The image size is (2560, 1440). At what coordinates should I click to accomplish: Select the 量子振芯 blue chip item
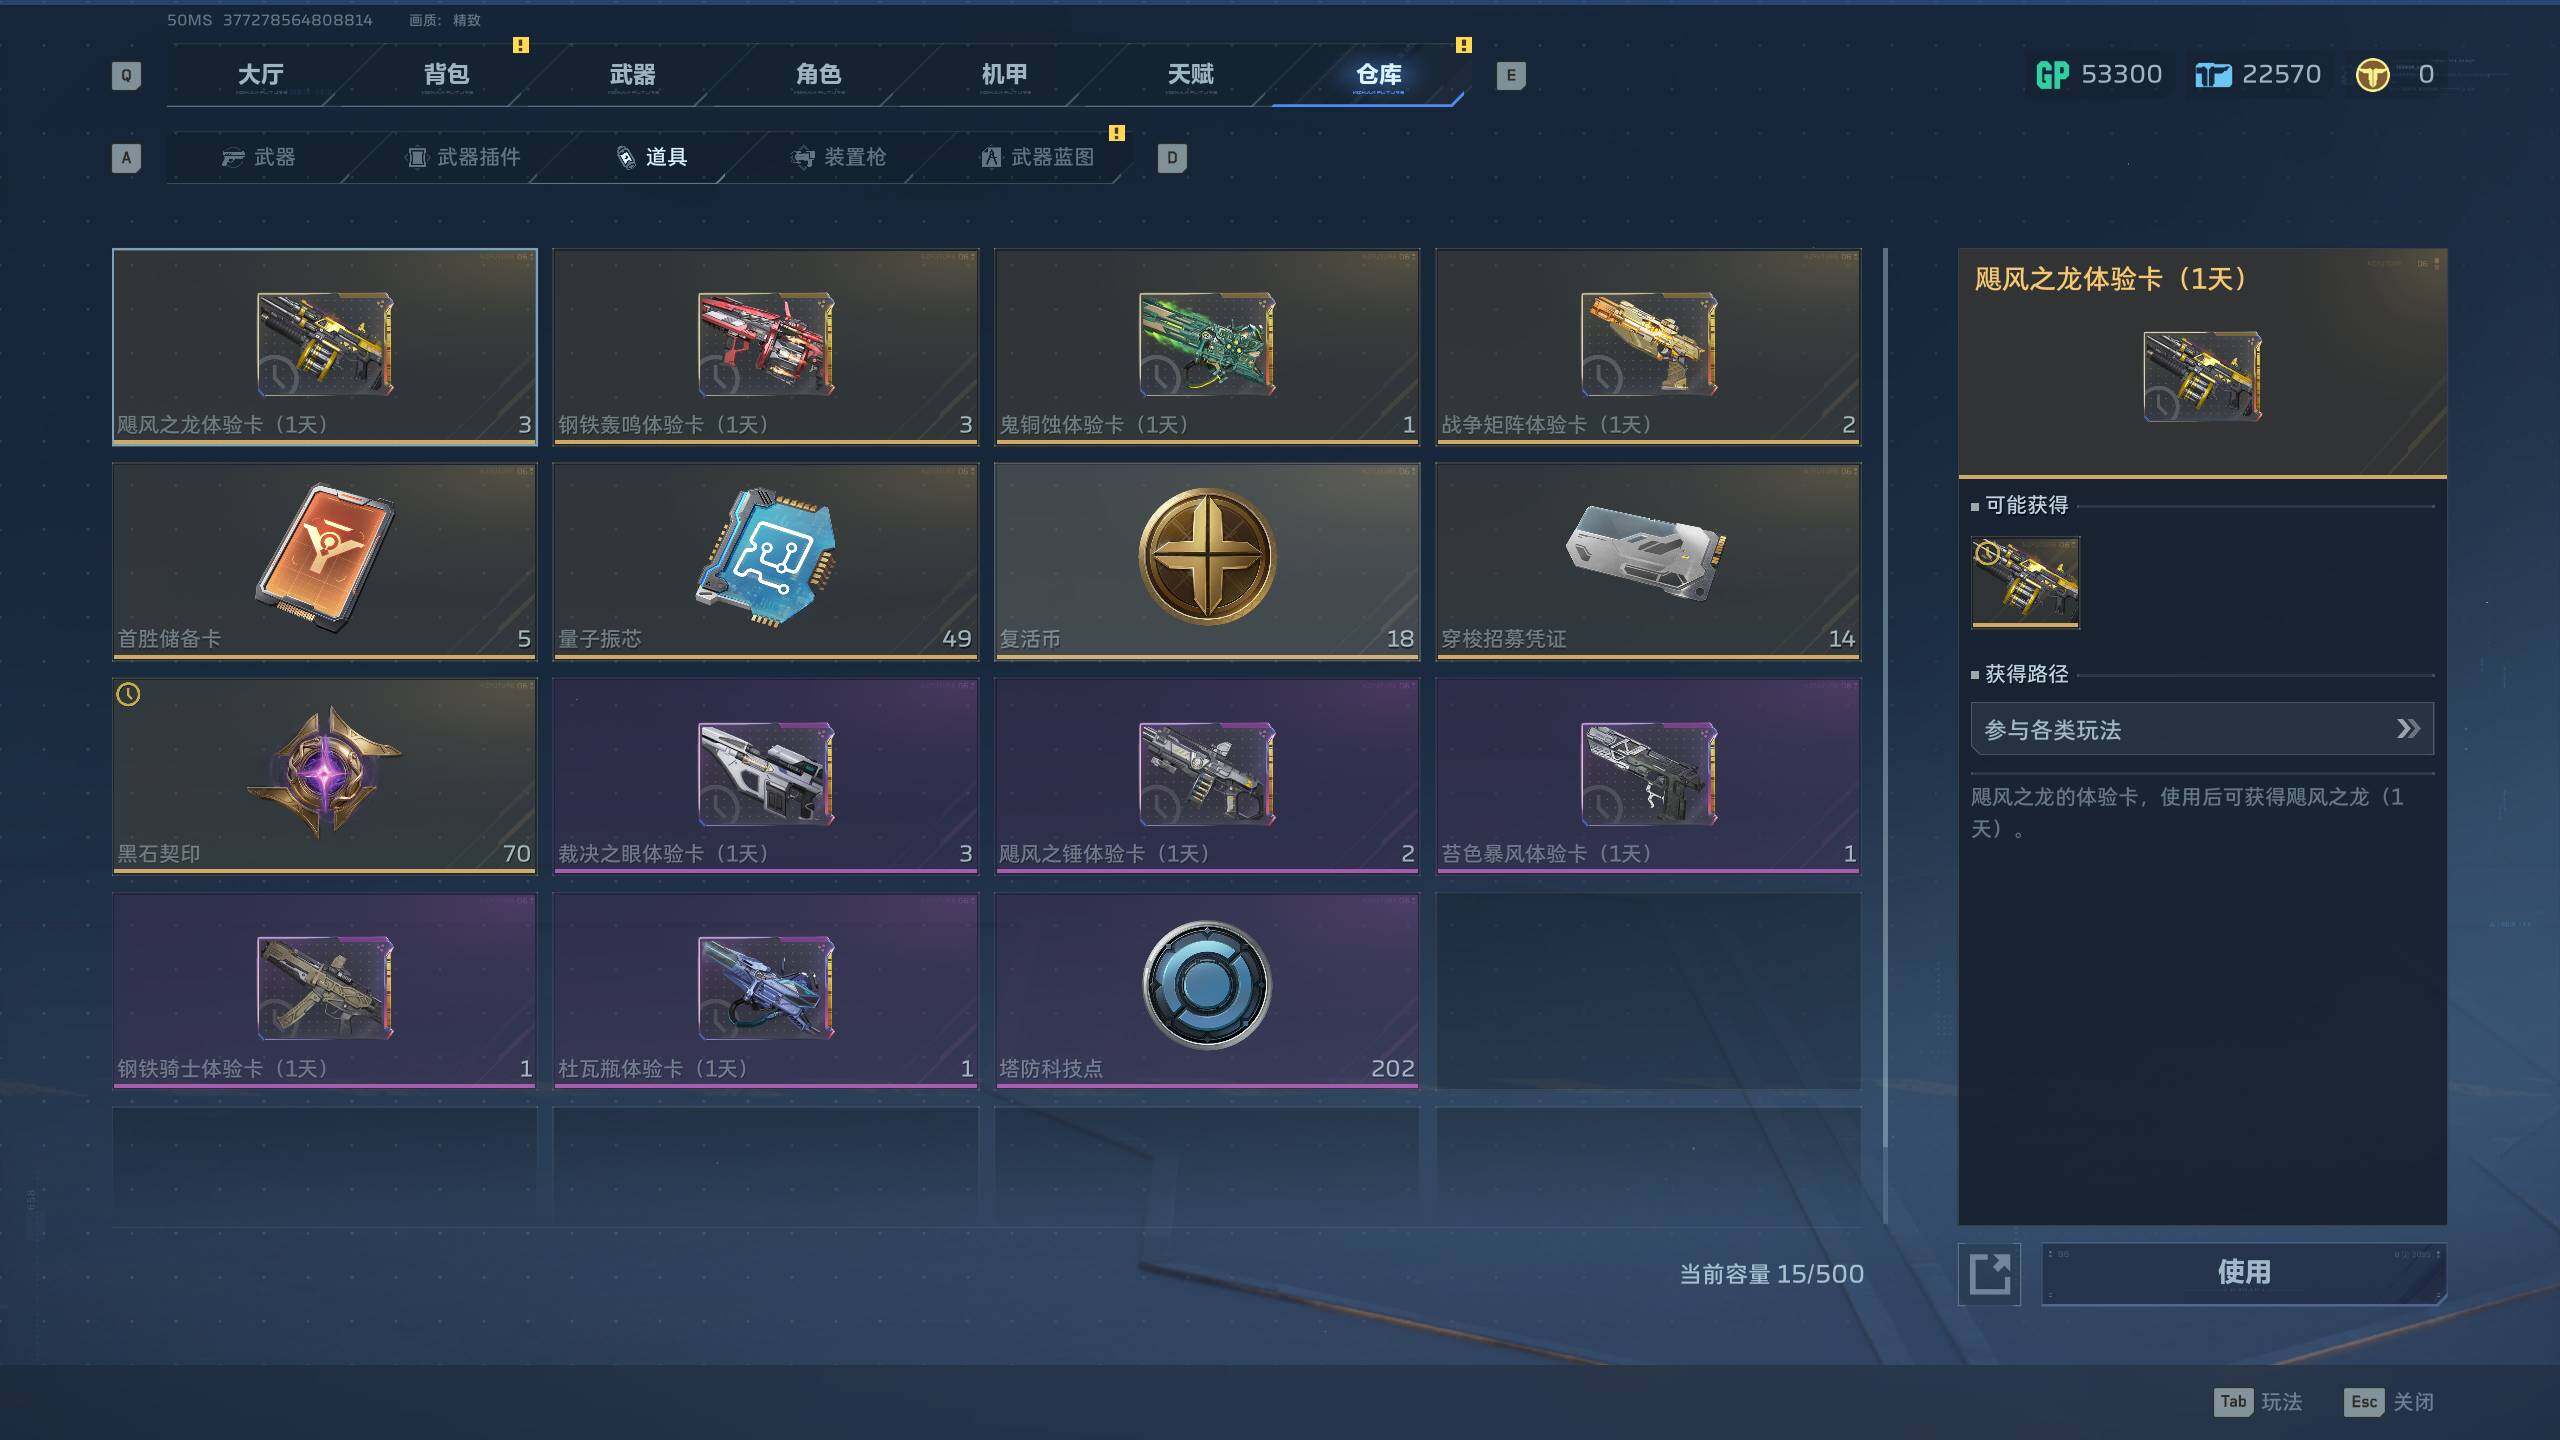[x=766, y=561]
